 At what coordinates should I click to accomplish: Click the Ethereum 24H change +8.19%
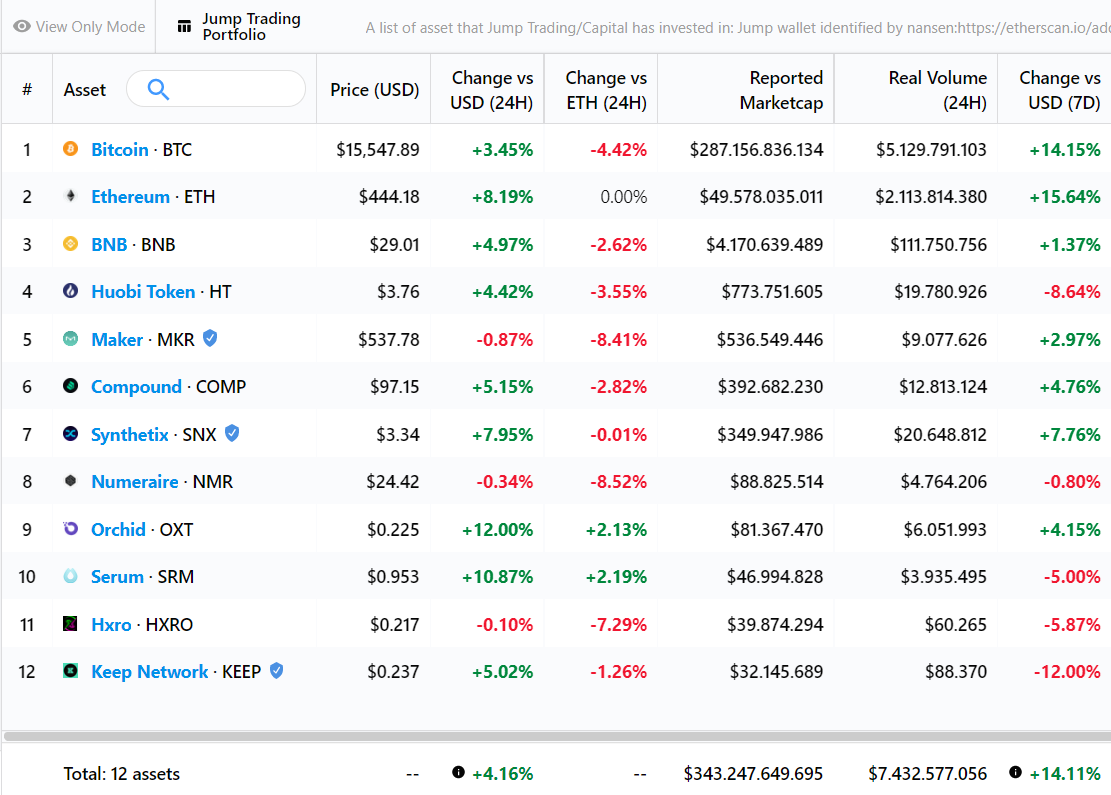pos(502,197)
